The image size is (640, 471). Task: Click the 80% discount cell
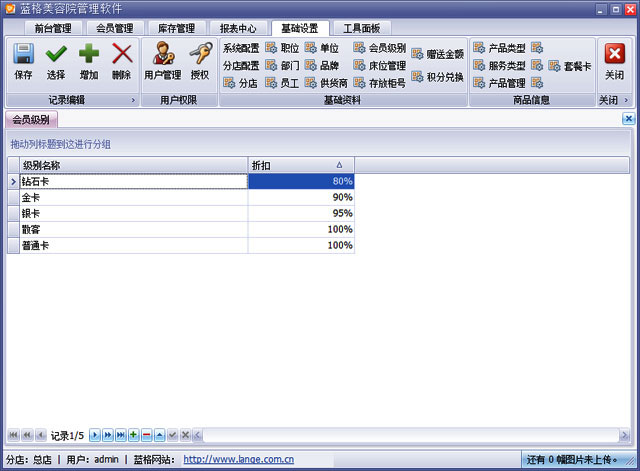pos(301,181)
